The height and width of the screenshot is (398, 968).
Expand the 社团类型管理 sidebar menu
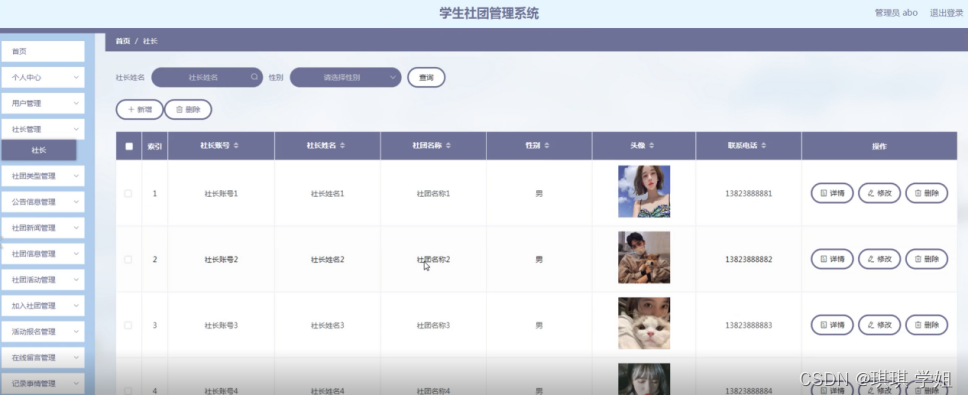(x=43, y=176)
